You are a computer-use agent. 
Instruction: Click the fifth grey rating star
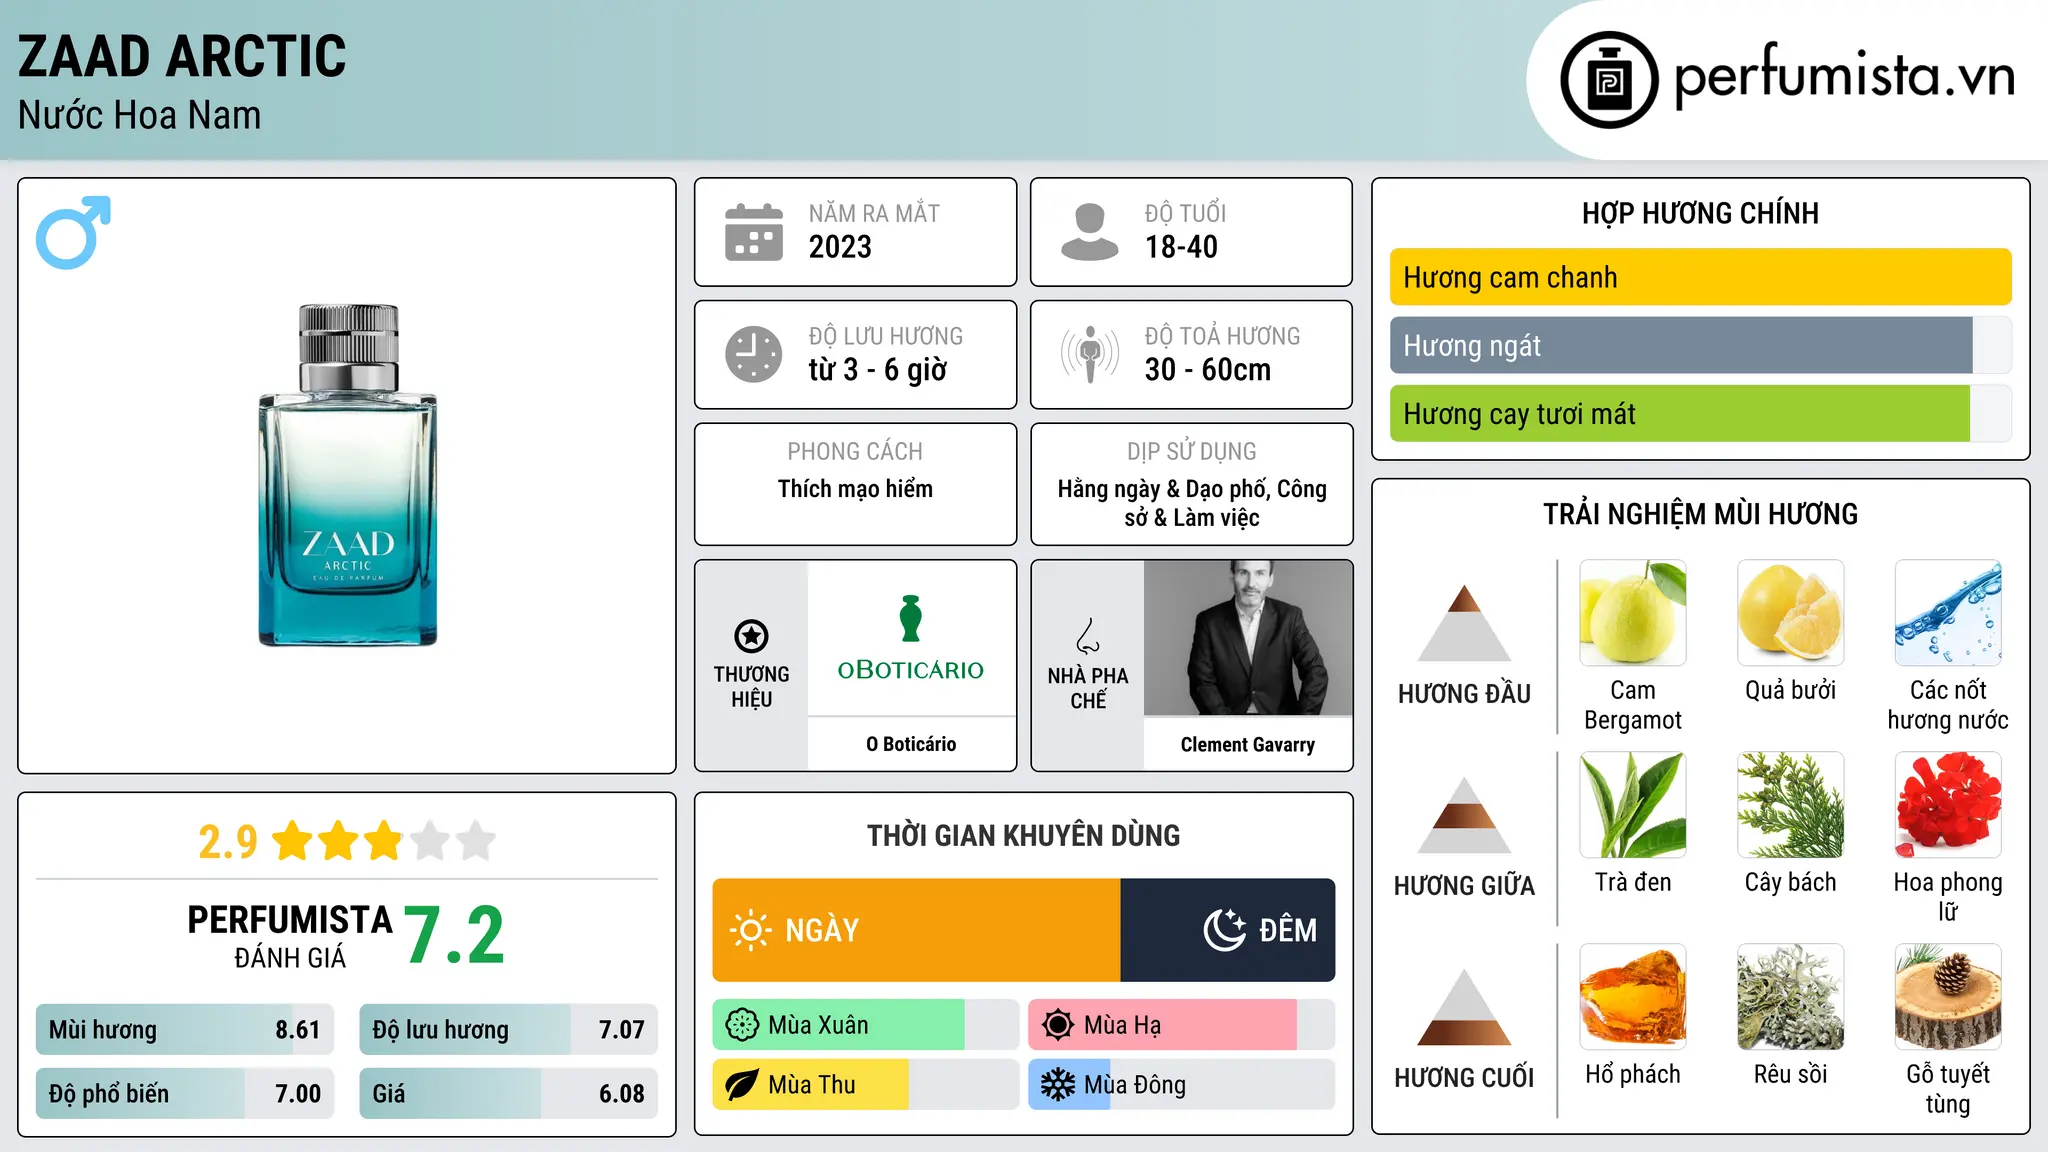coord(476,841)
